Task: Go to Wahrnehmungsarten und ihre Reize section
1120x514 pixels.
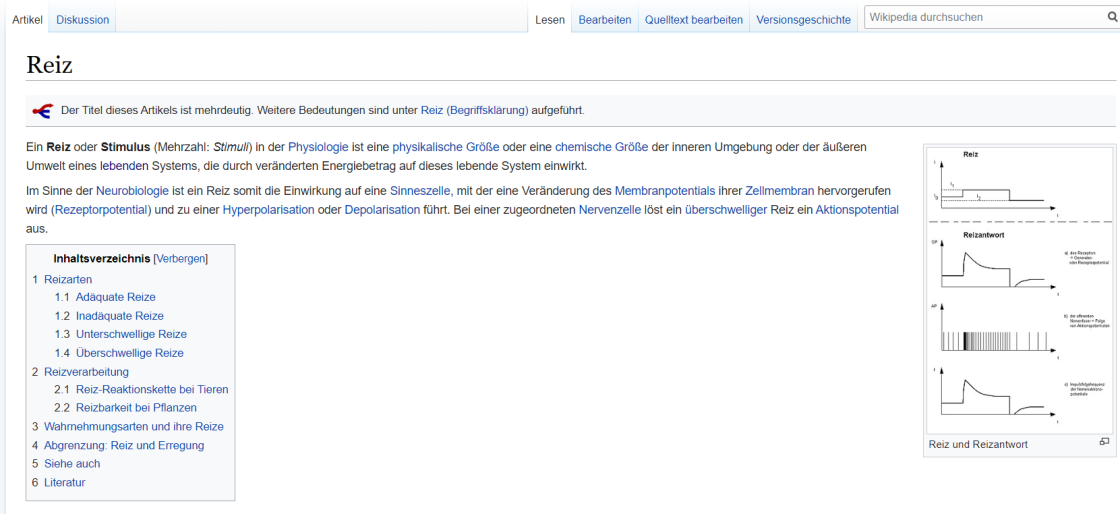Action: point(134,427)
